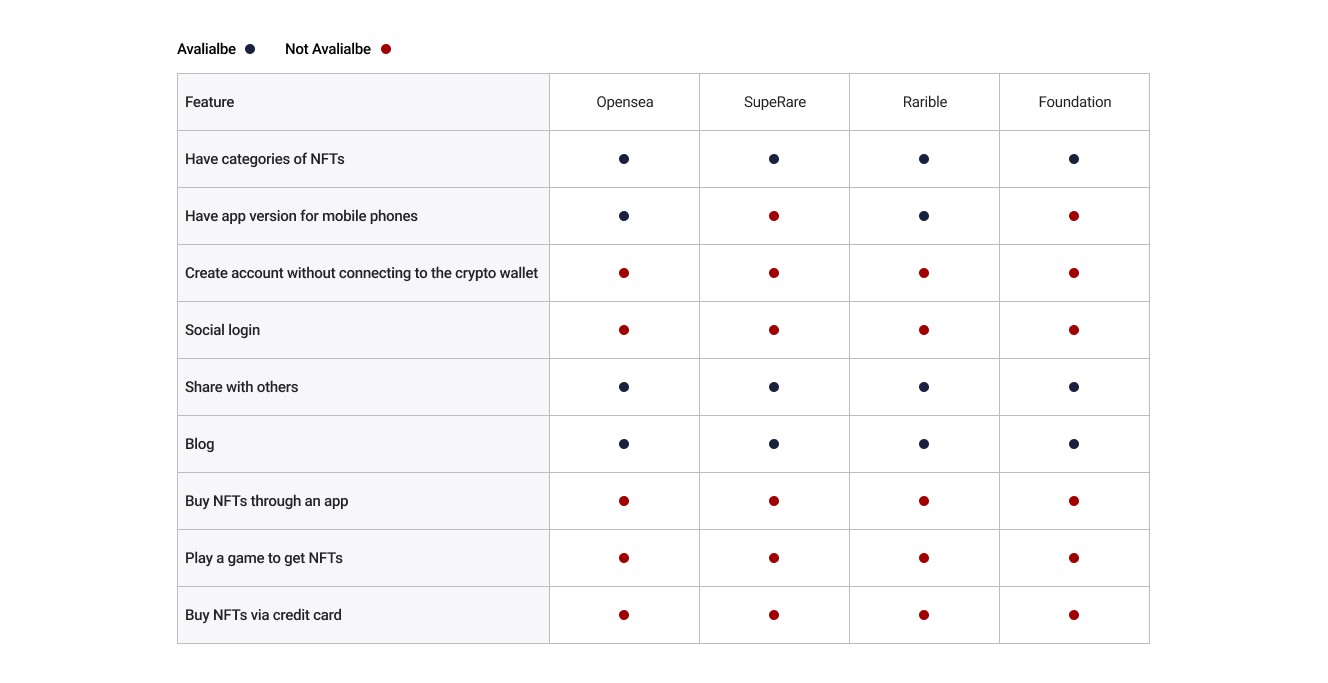Click SupeRare's dot in Share with others row
1328x683 pixels.
coord(774,387)
